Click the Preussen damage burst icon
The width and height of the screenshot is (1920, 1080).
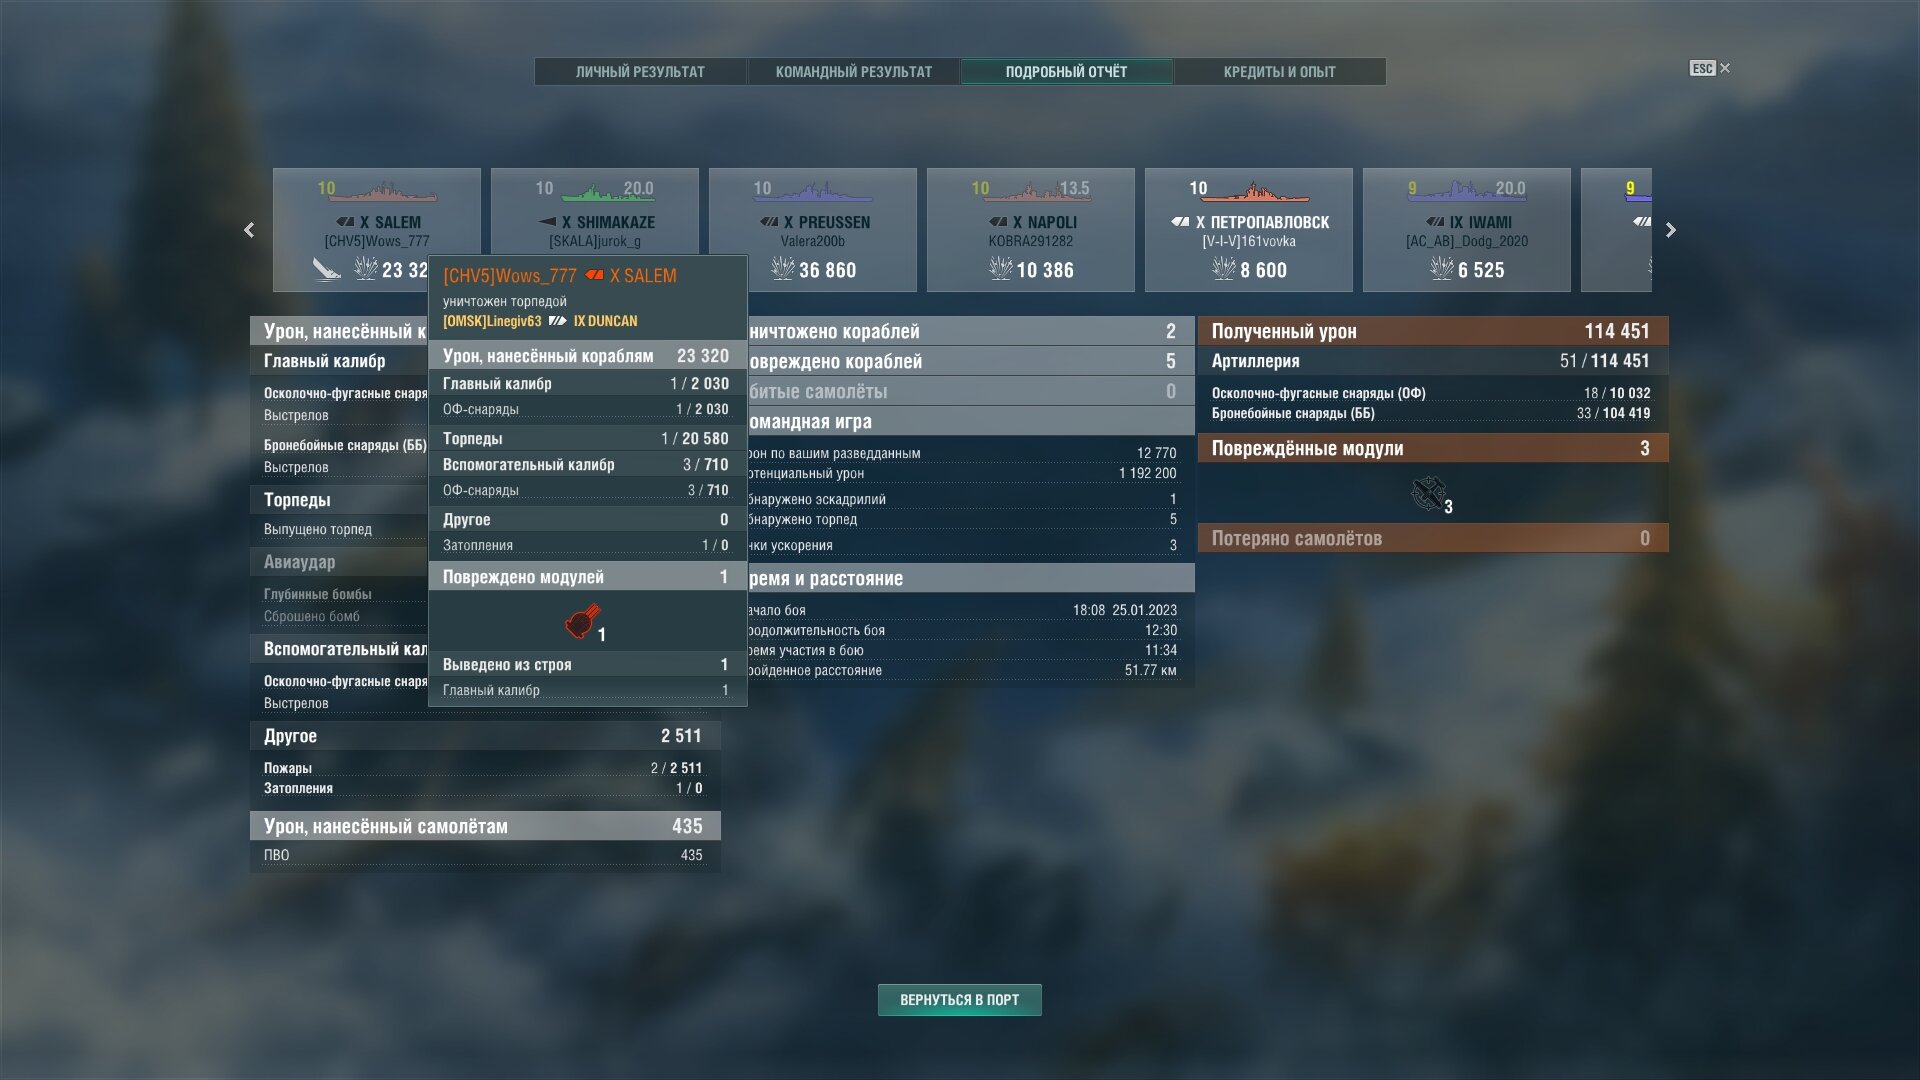783,268
